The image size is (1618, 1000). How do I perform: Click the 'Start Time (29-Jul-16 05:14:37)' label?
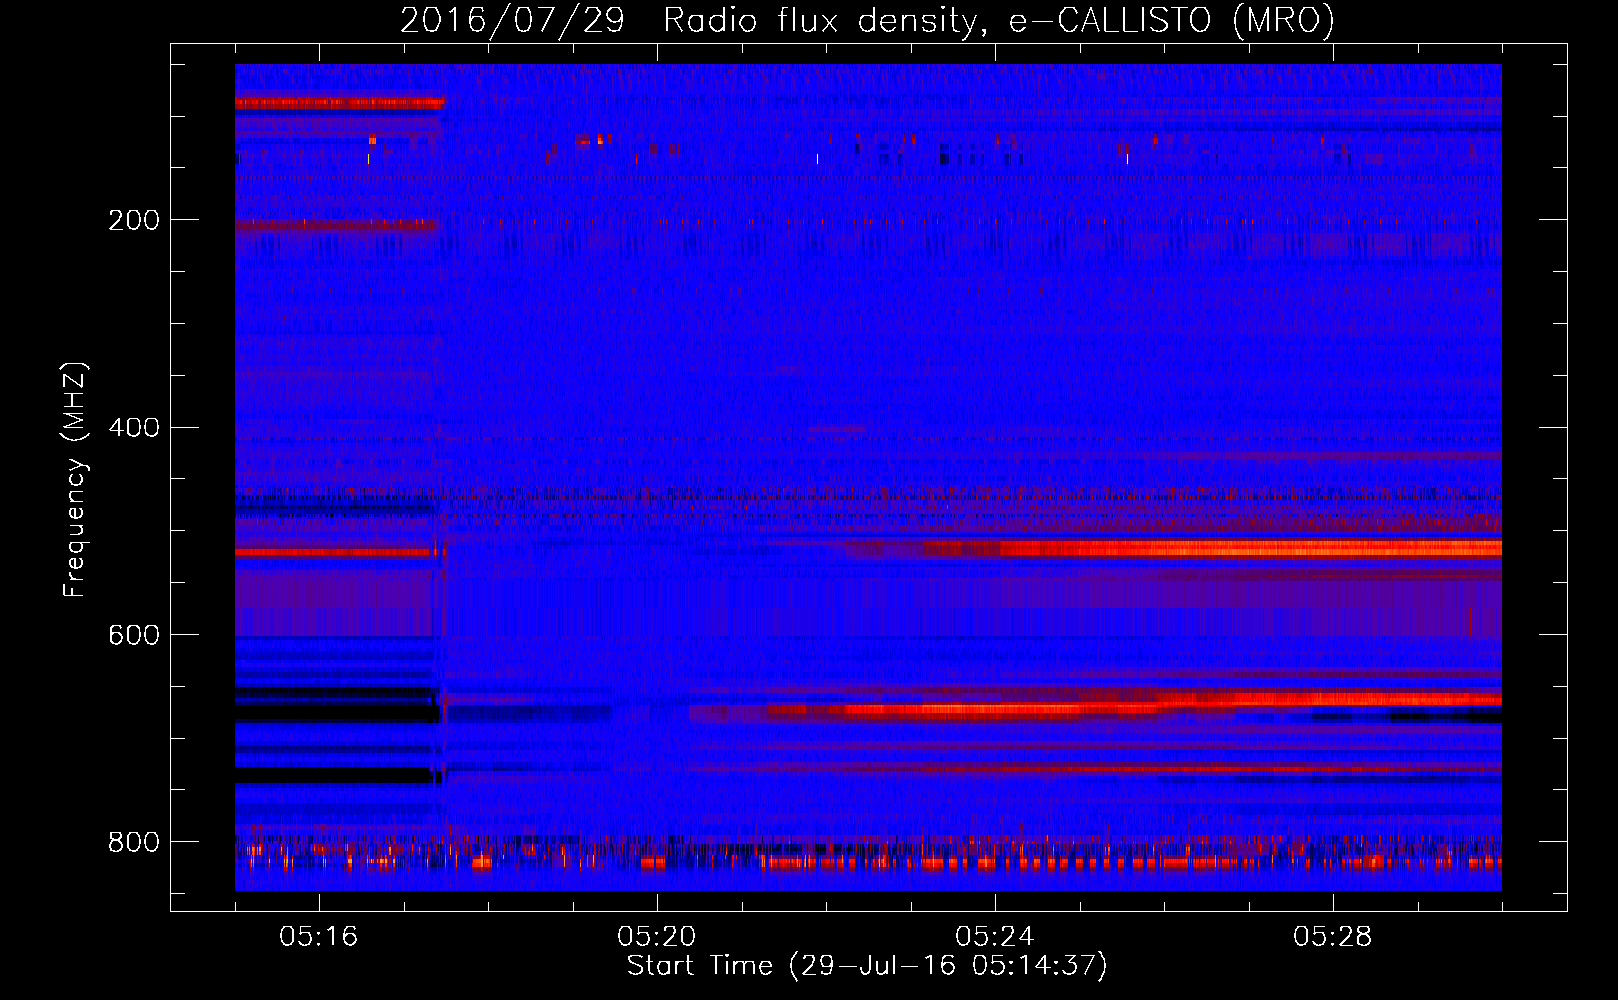[867, 966]
